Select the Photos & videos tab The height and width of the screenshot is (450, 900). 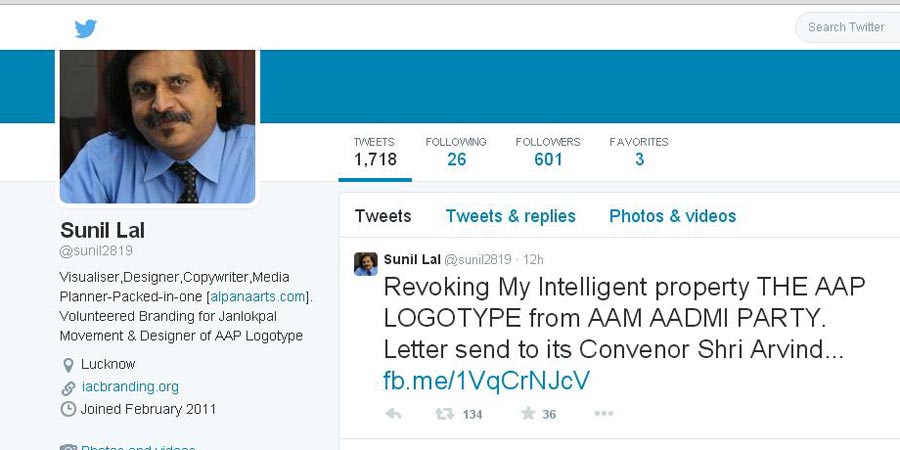tap(672, 216)
